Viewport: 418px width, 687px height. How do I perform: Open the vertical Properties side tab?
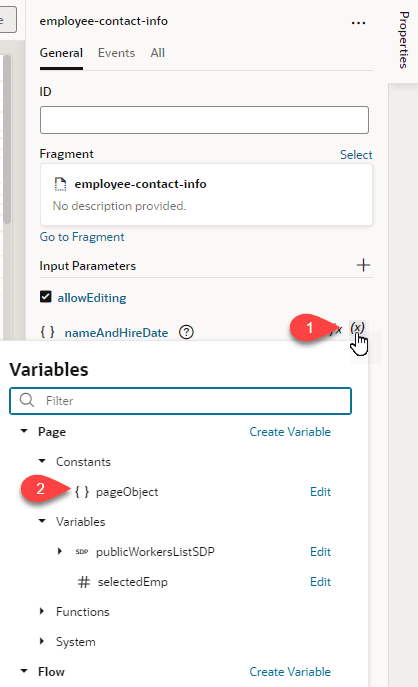point(404,40)
